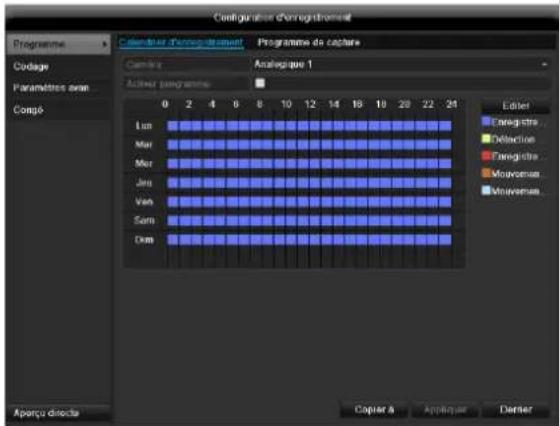Click the Dernier button
The image size is (559, 426).
(516, 410)
